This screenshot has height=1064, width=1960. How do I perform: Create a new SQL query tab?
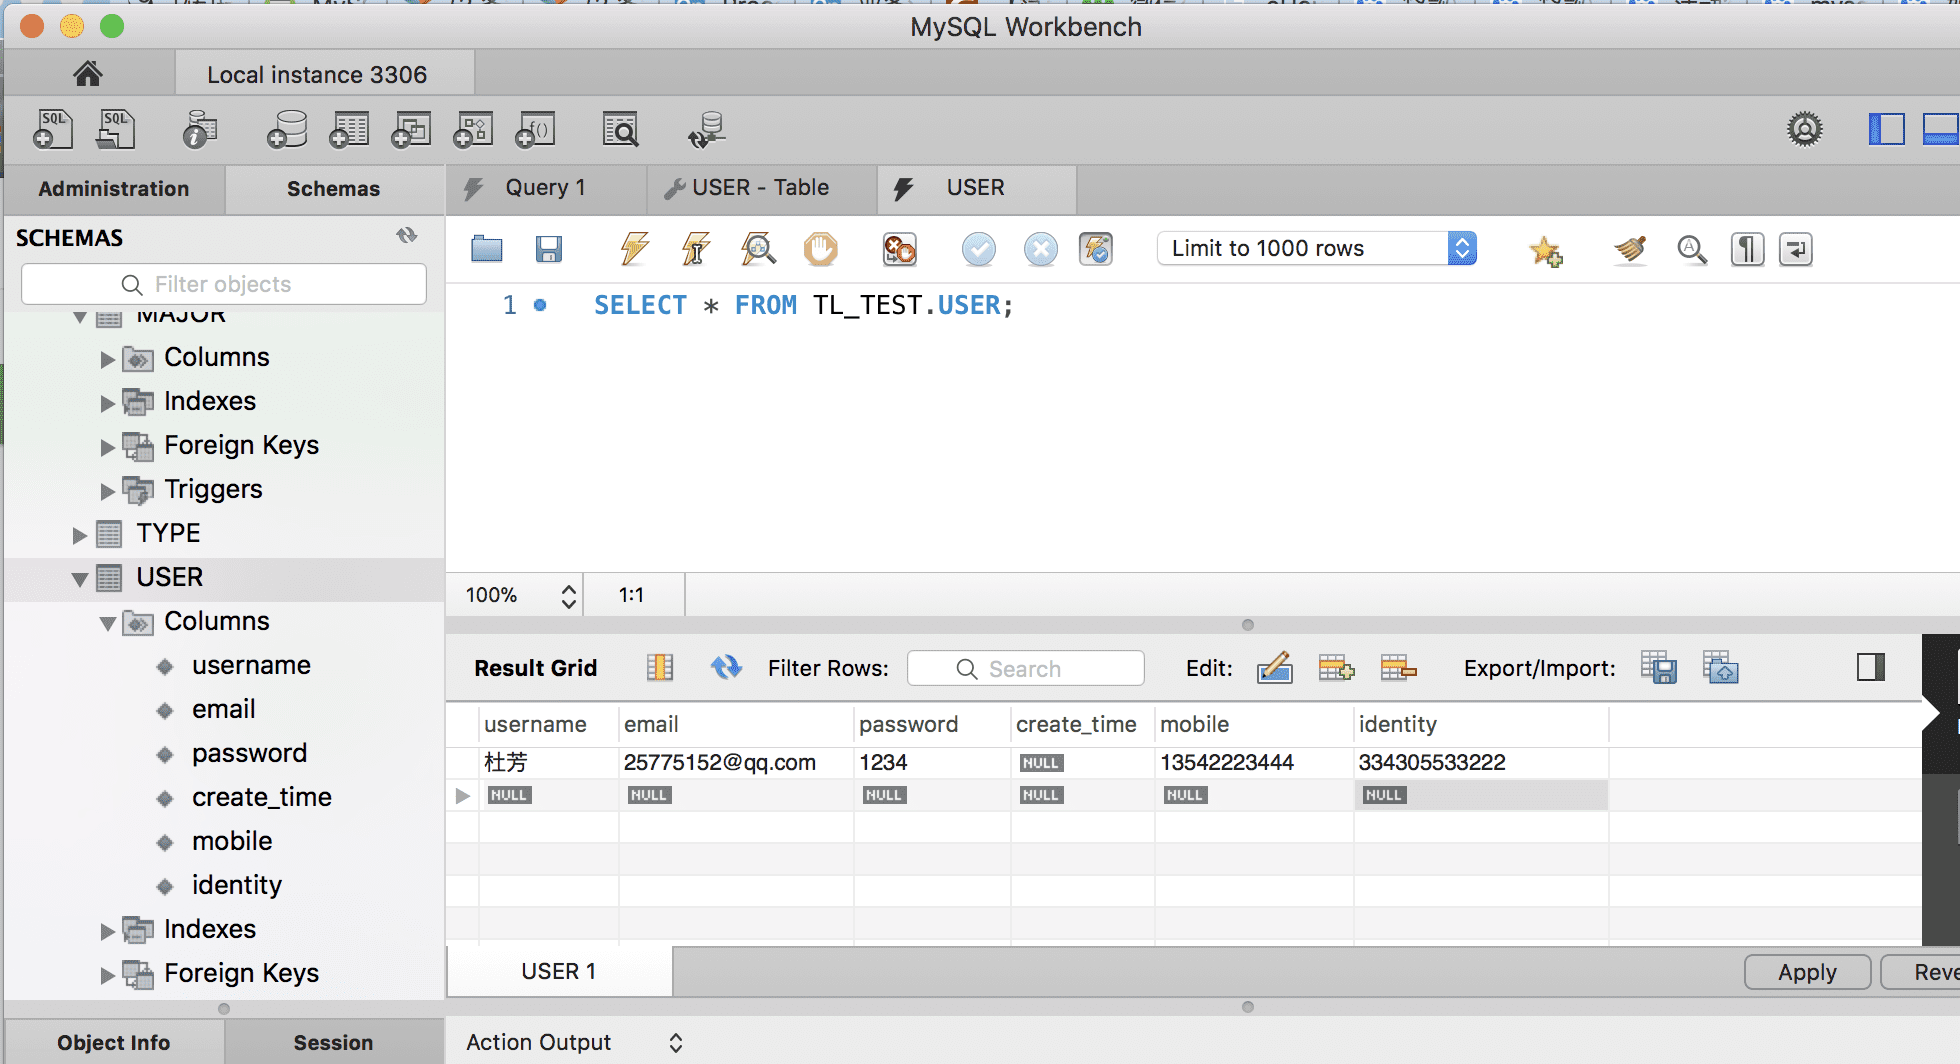coord(52,129)
